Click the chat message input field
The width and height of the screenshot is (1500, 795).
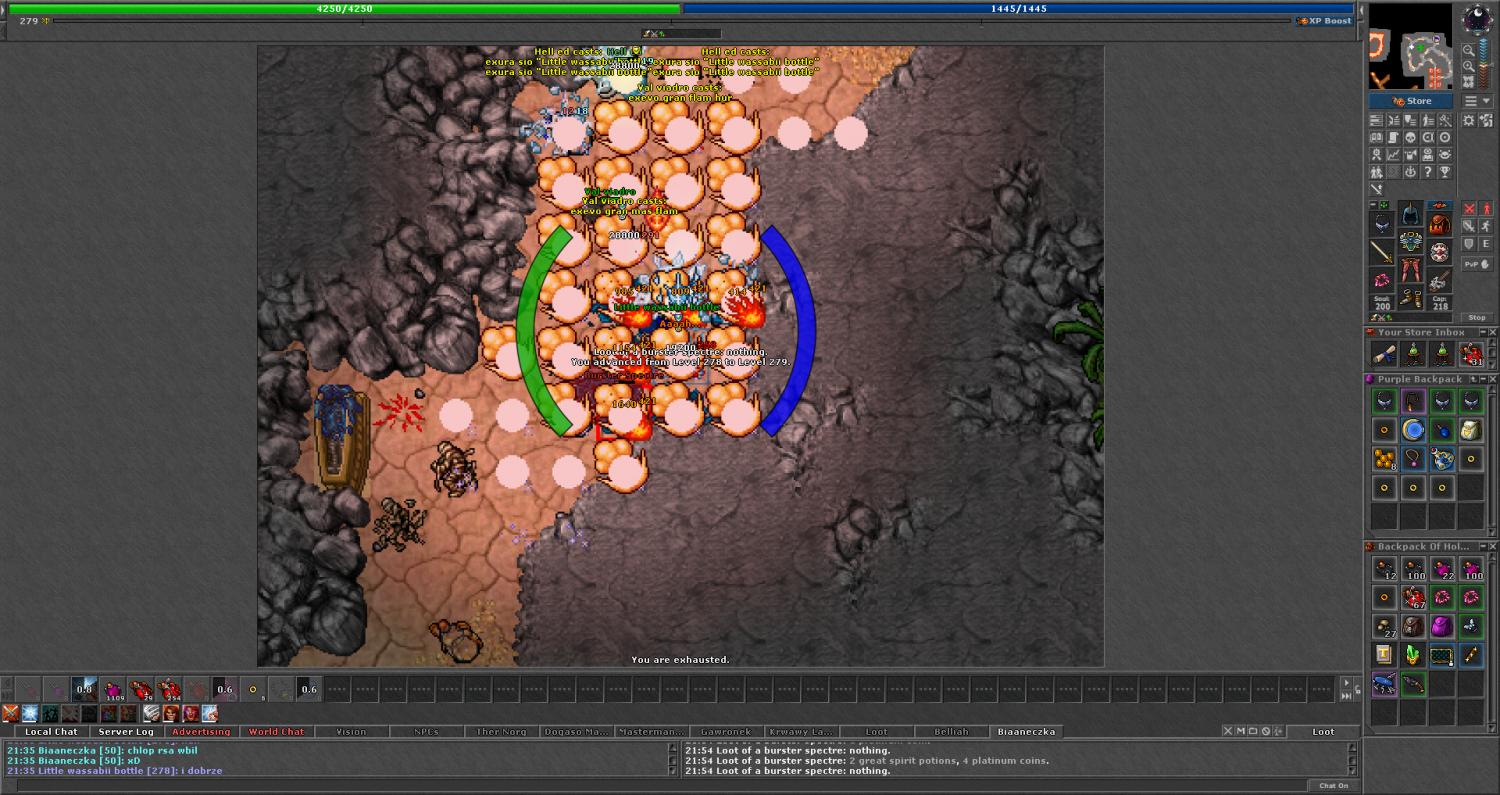coord(660,785)
